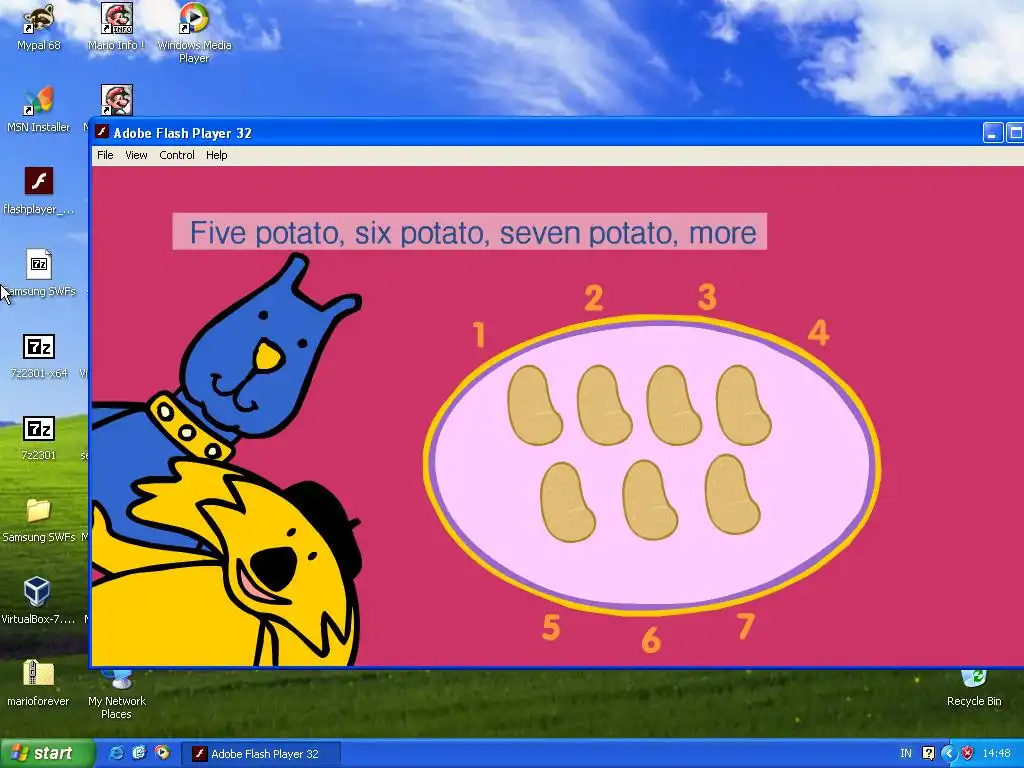
Task: Select the marioforever zip icon
Action: click(38, 683)
